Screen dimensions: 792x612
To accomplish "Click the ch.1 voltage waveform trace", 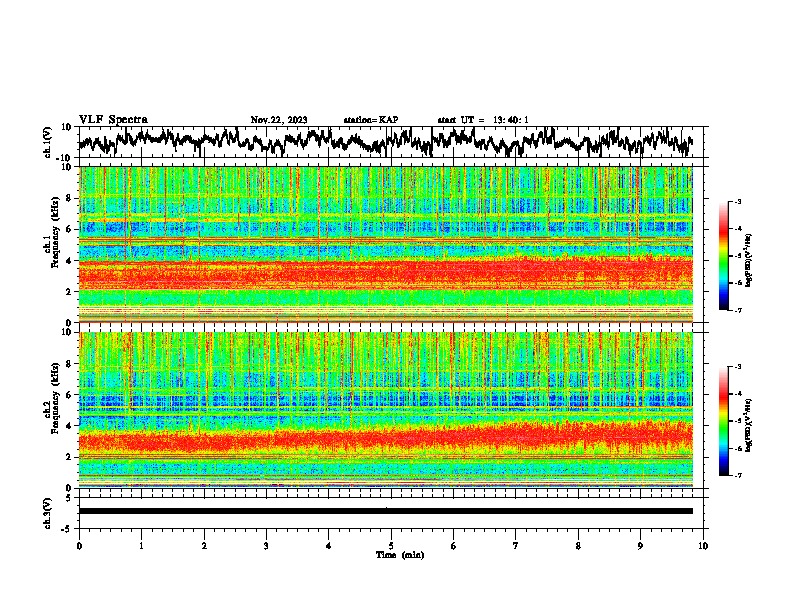I will click(385, 141).
